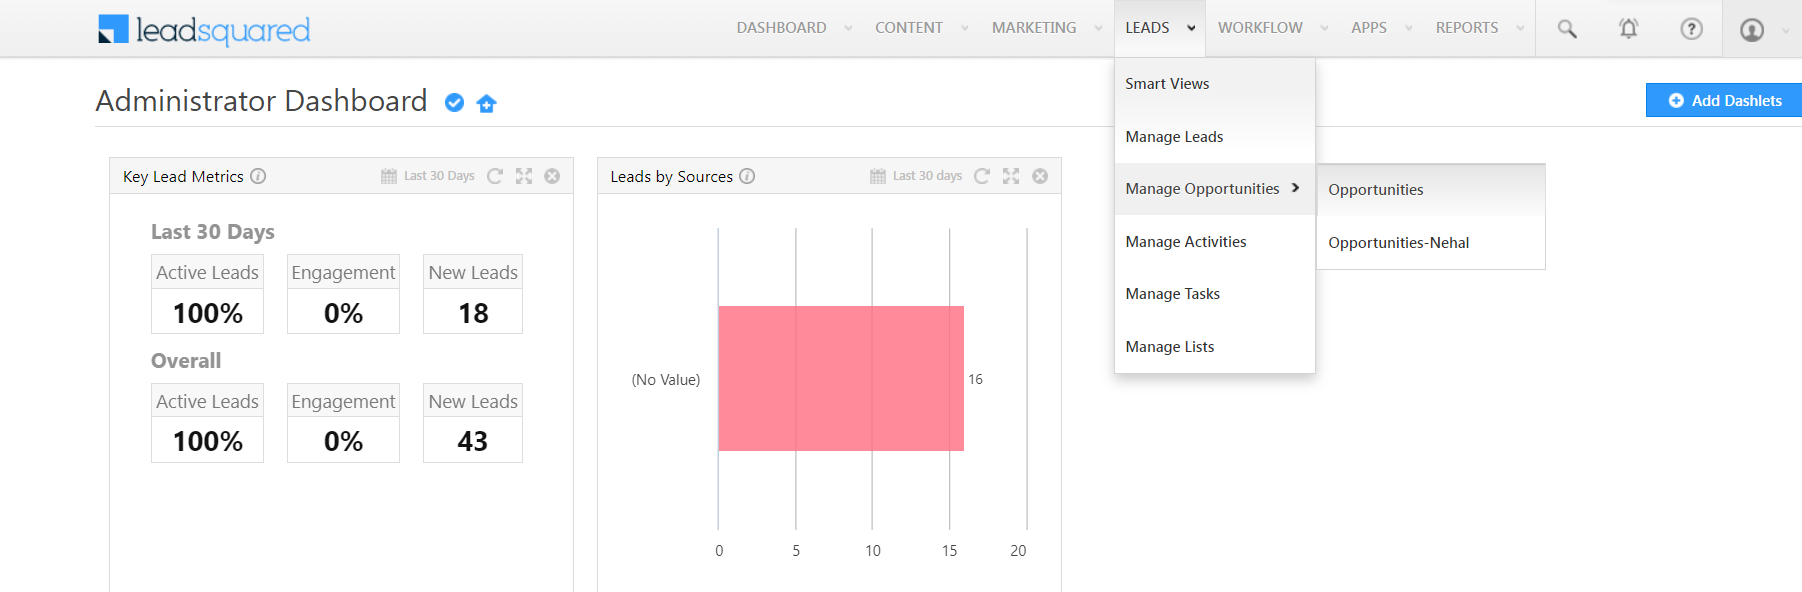Open the WORKFLOW menu

pyautogui.click(x=1260, y=28)
